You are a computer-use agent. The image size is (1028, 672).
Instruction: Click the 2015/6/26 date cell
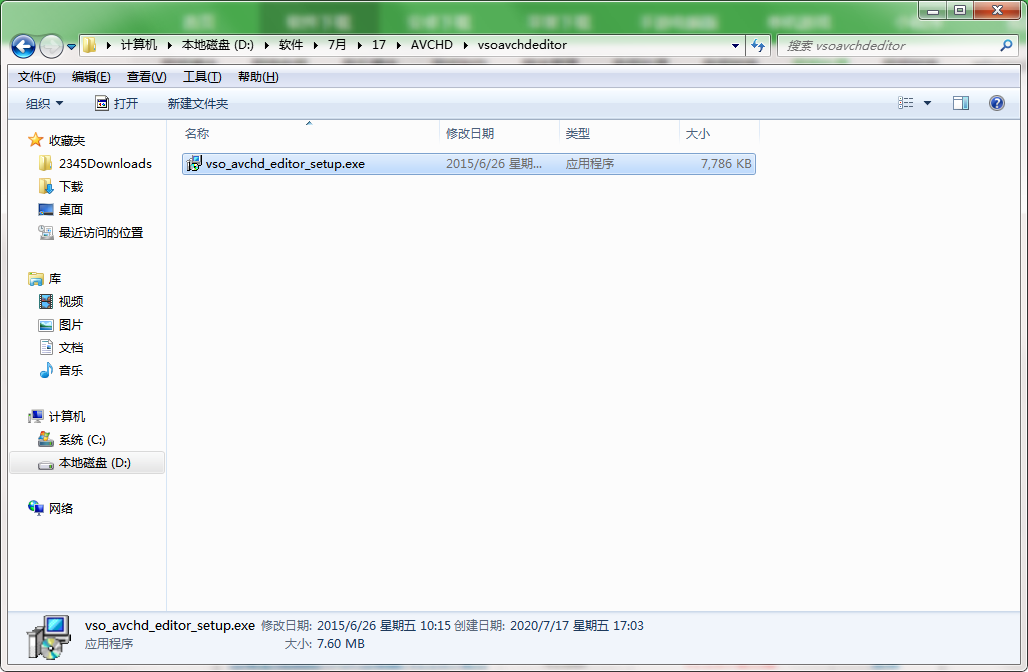point(494,164)
